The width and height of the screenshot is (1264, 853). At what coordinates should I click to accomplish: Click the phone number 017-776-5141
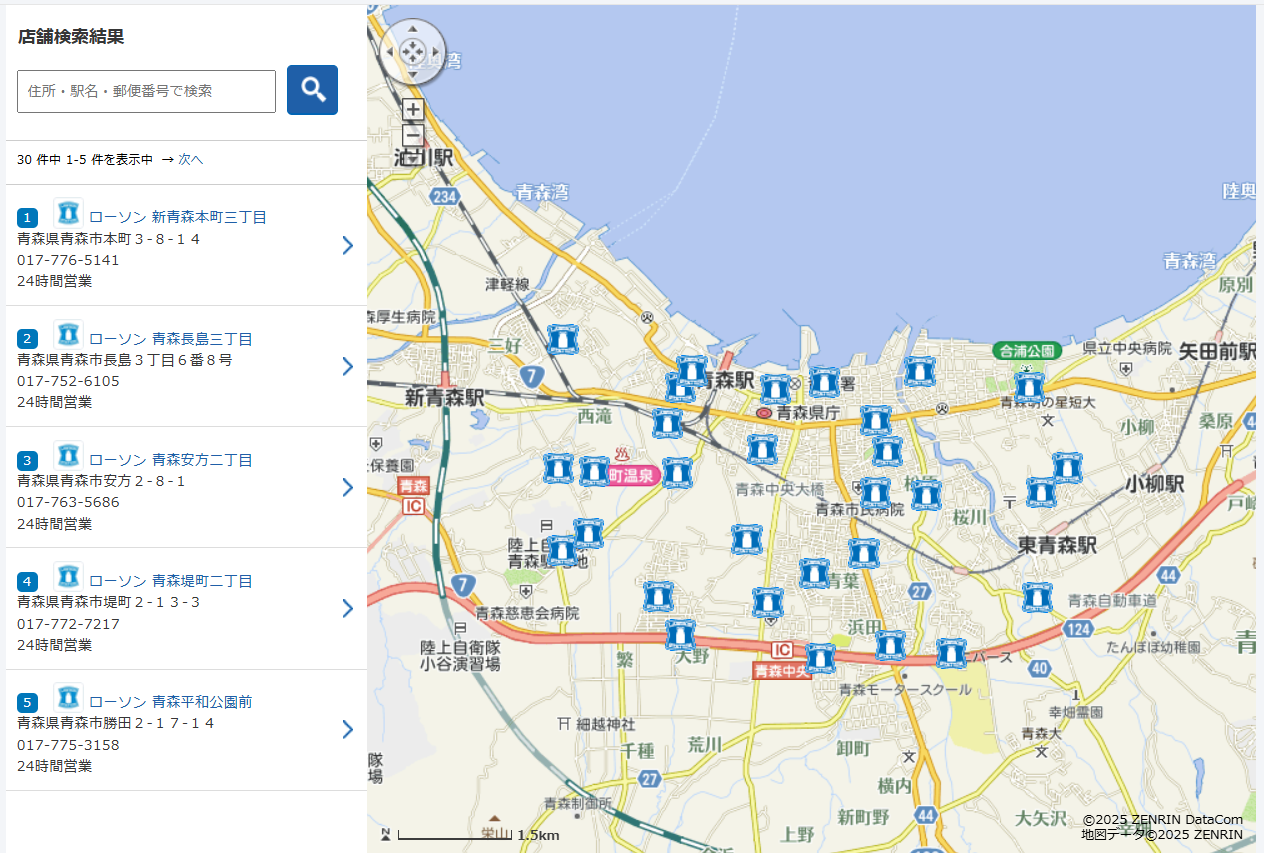[x=68, y=260]
